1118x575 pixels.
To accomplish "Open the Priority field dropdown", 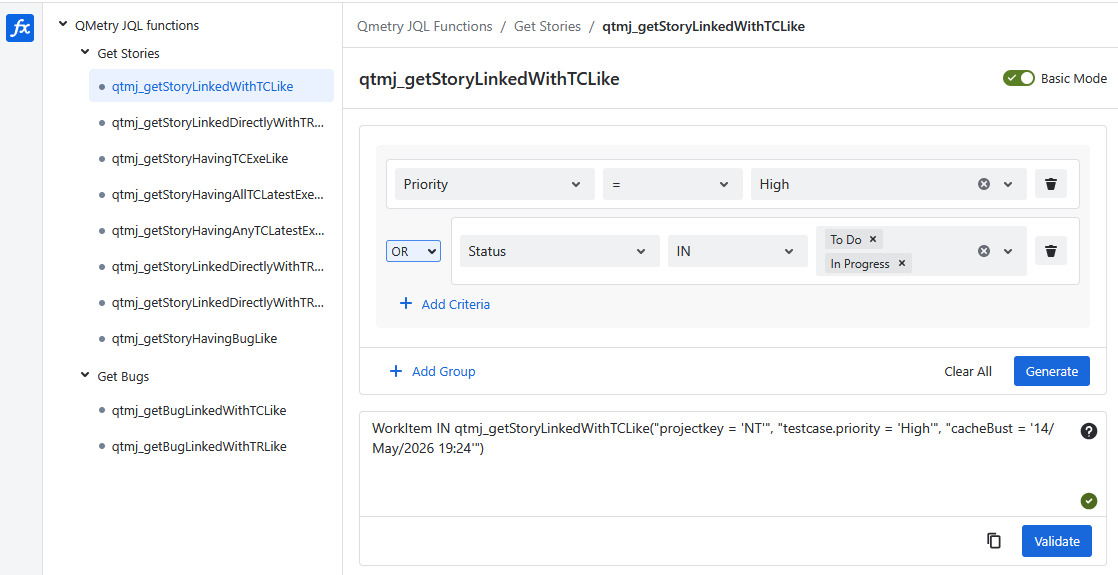I will [494, 184].
